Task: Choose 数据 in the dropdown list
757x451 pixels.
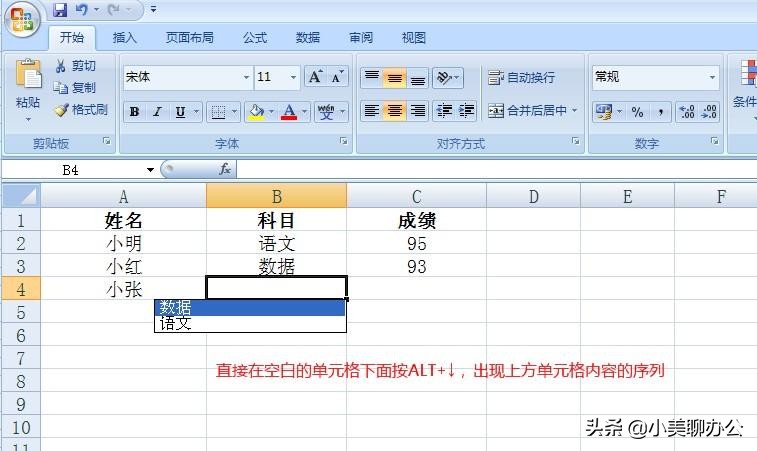Action: pyautogui.click(x=250, y=307)
